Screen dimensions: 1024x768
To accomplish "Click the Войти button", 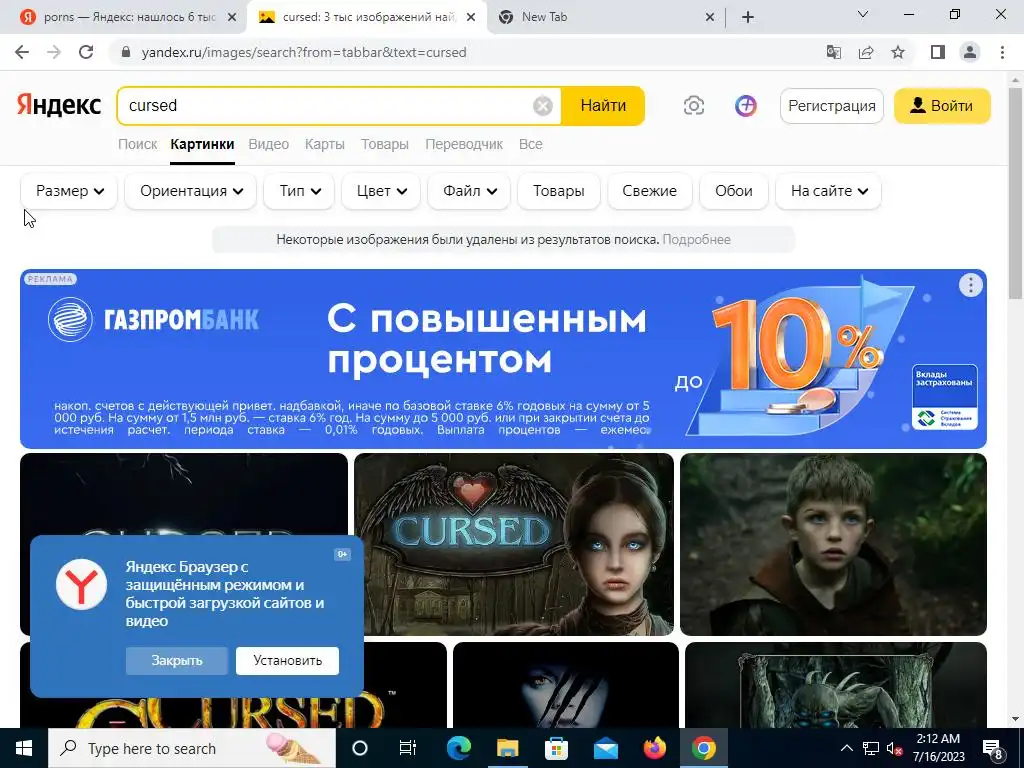I will coord(942,106).
